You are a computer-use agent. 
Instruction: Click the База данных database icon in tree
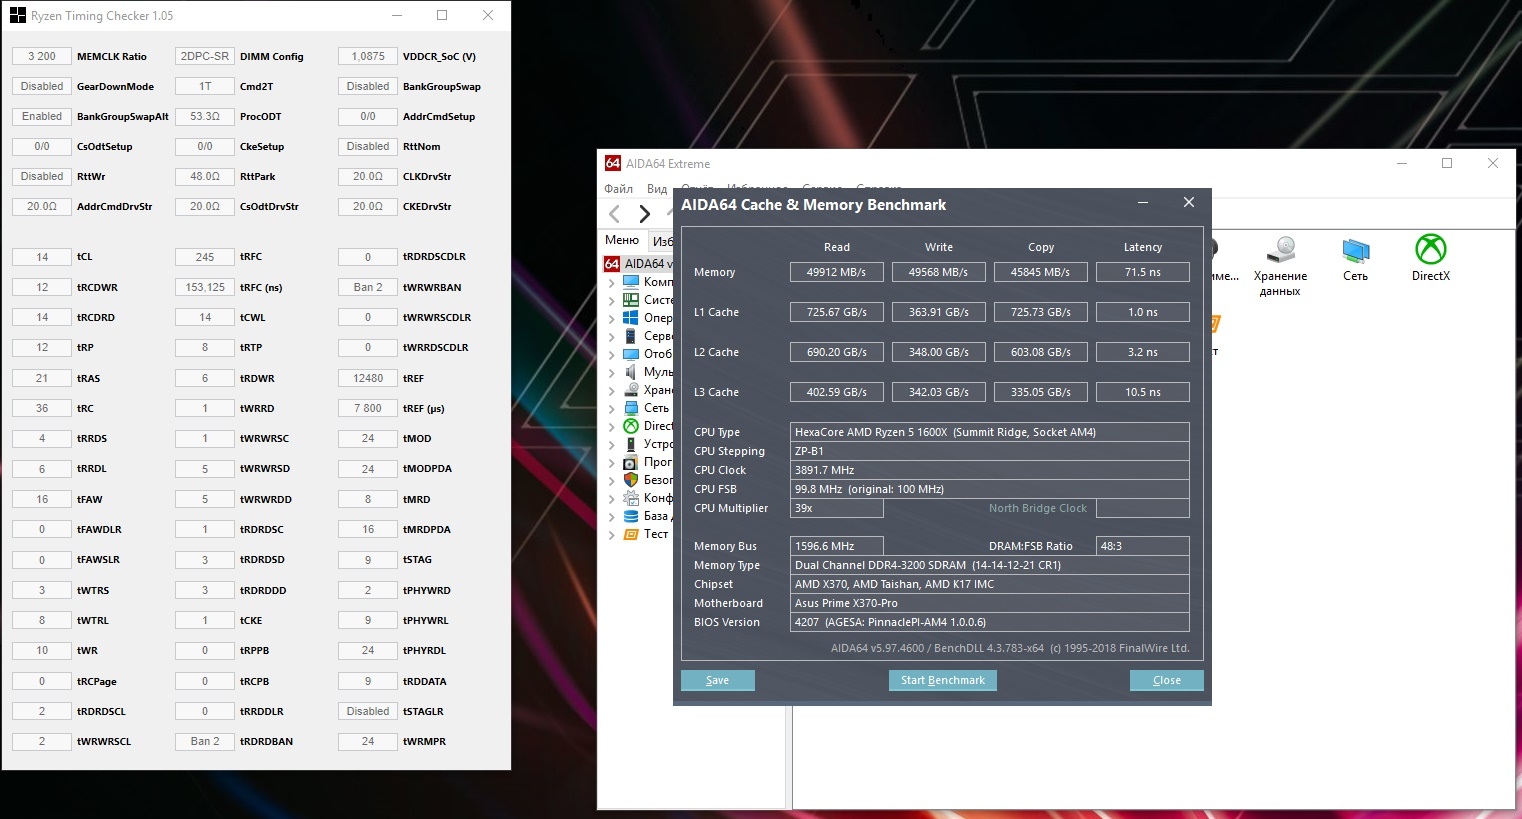(631, 516)
